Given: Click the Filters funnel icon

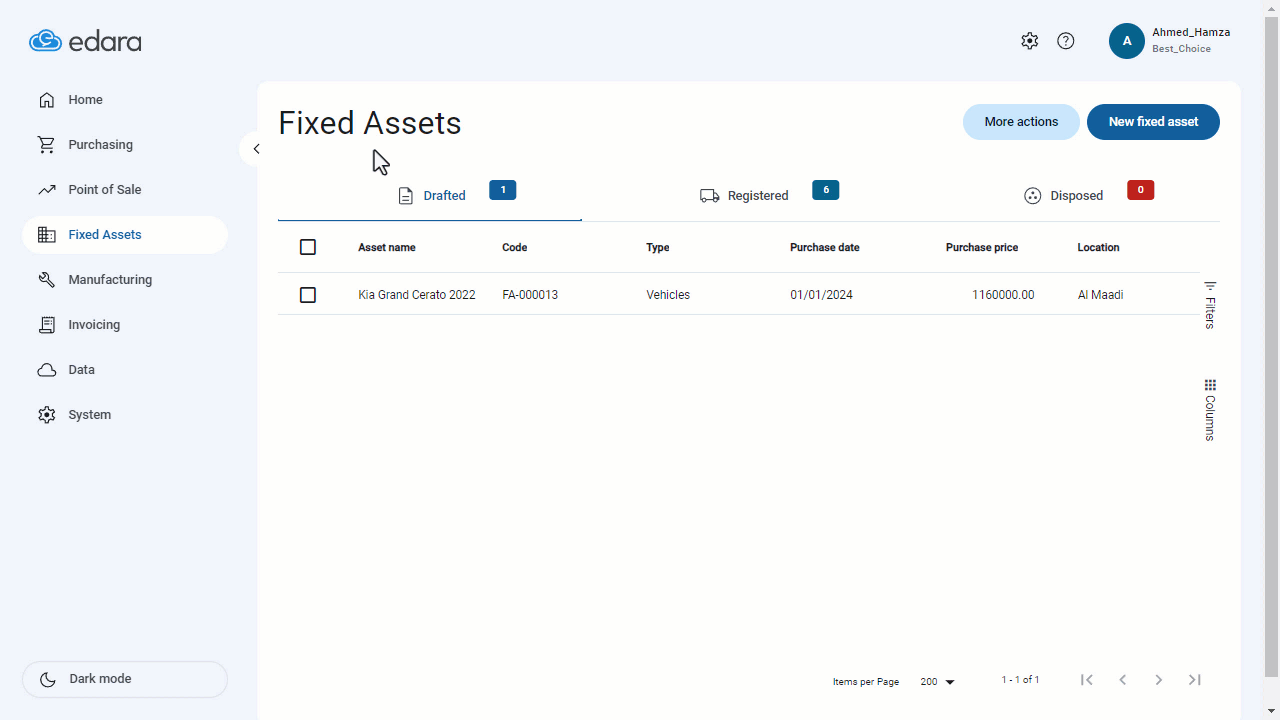Looking at the screenshot, I should (1210, 286).
